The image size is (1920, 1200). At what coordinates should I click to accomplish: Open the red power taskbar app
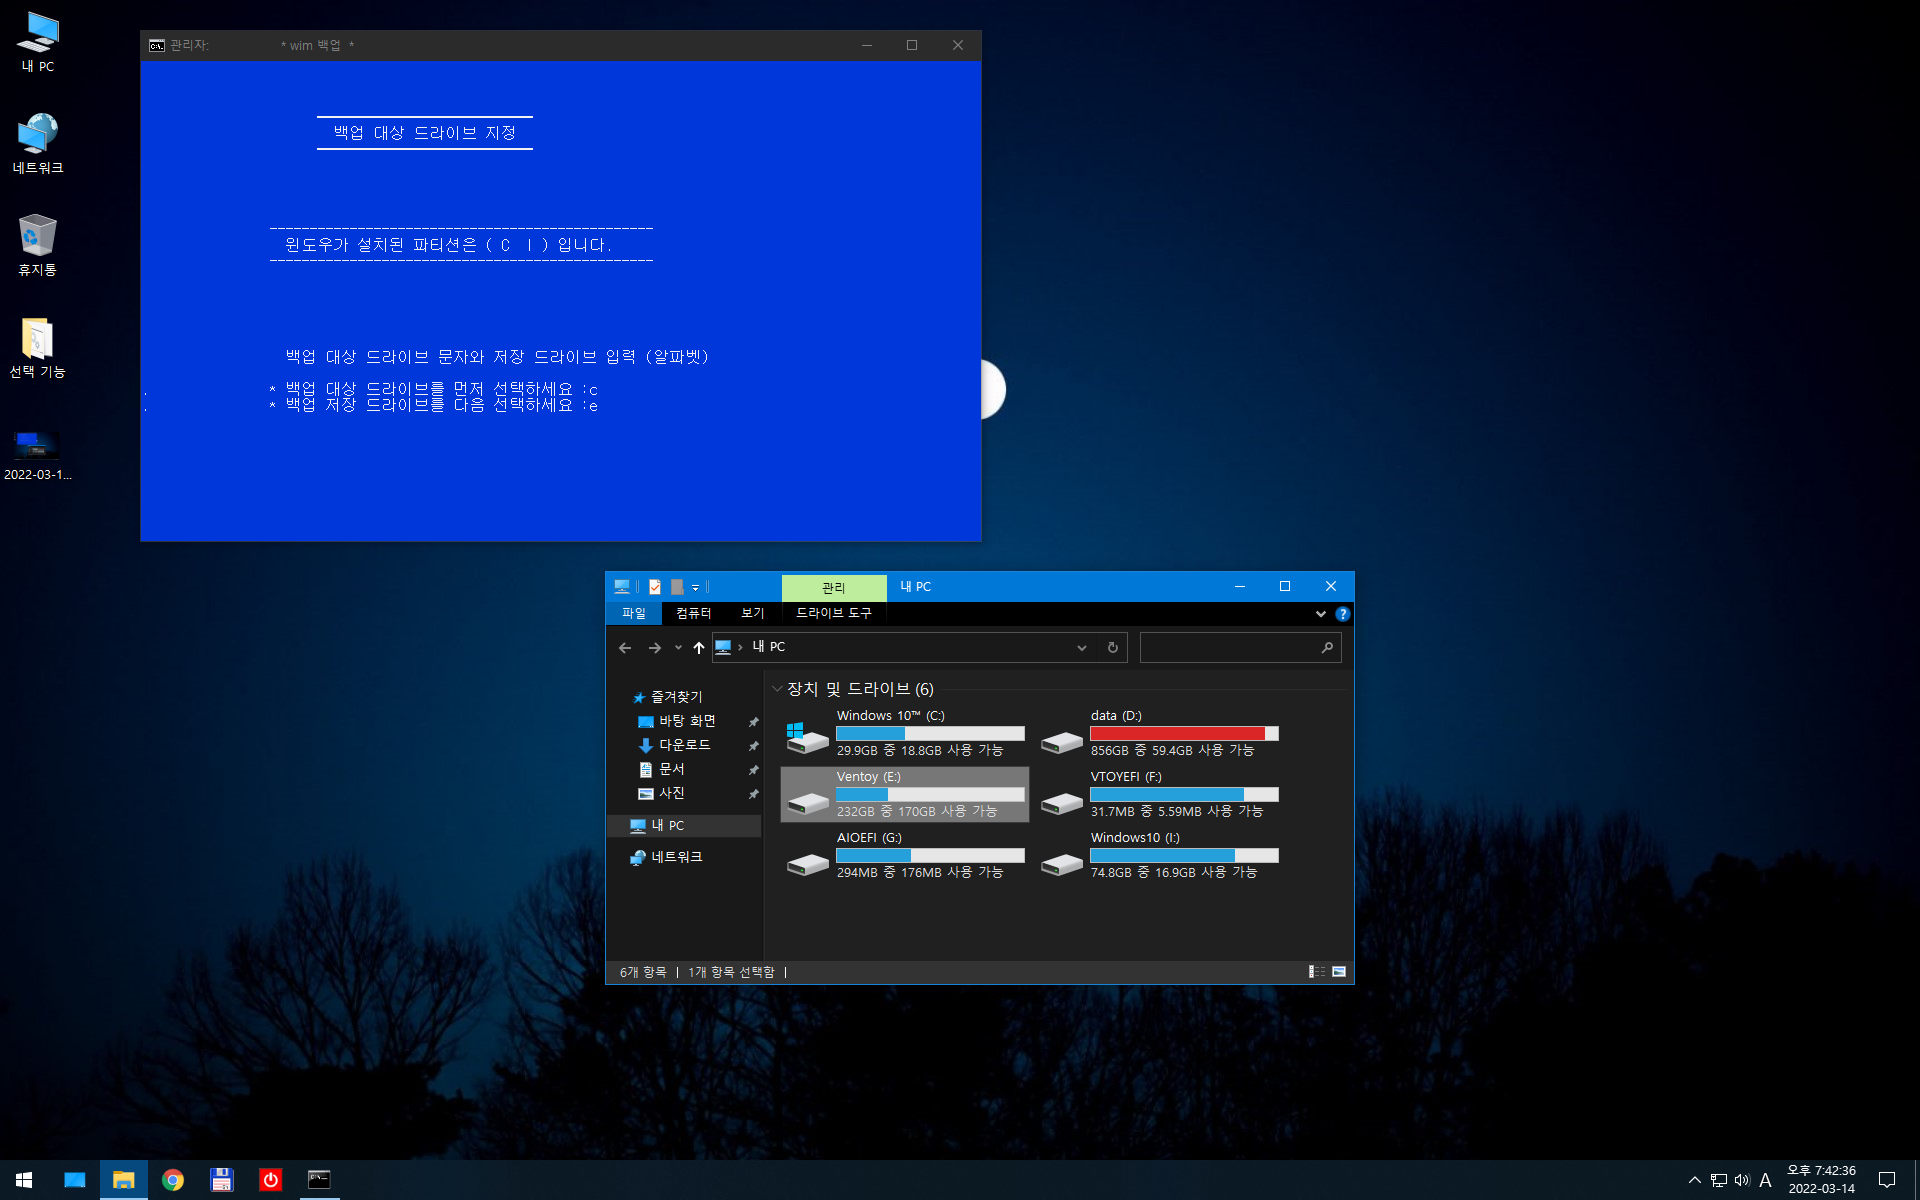coord(270,1180)
